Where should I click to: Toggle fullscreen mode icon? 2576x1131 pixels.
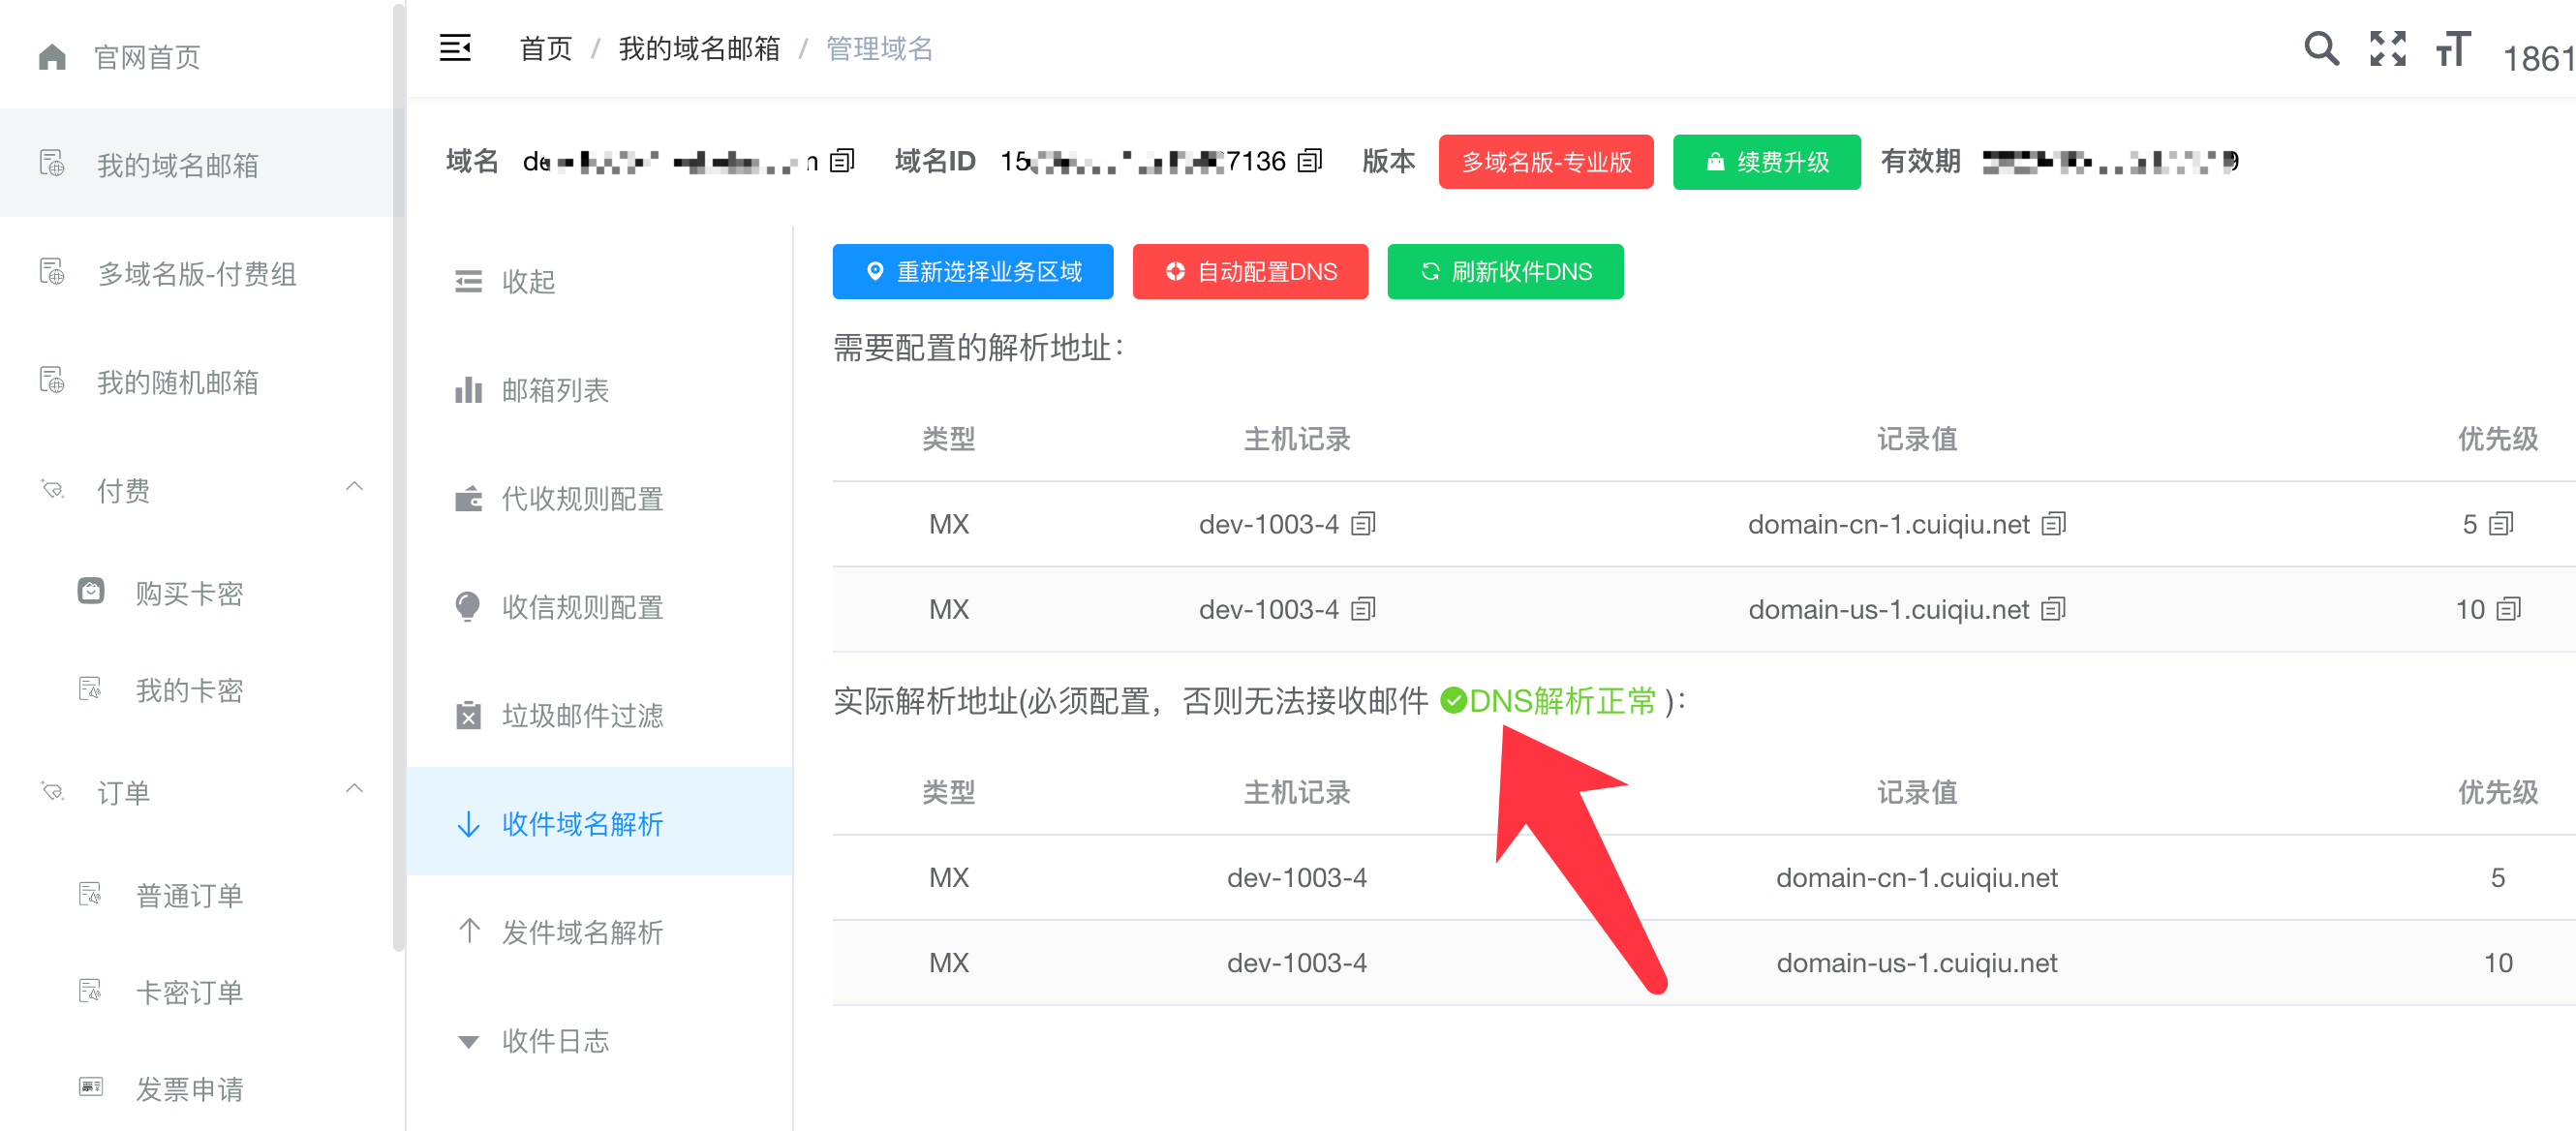[x=2387, y=48]
